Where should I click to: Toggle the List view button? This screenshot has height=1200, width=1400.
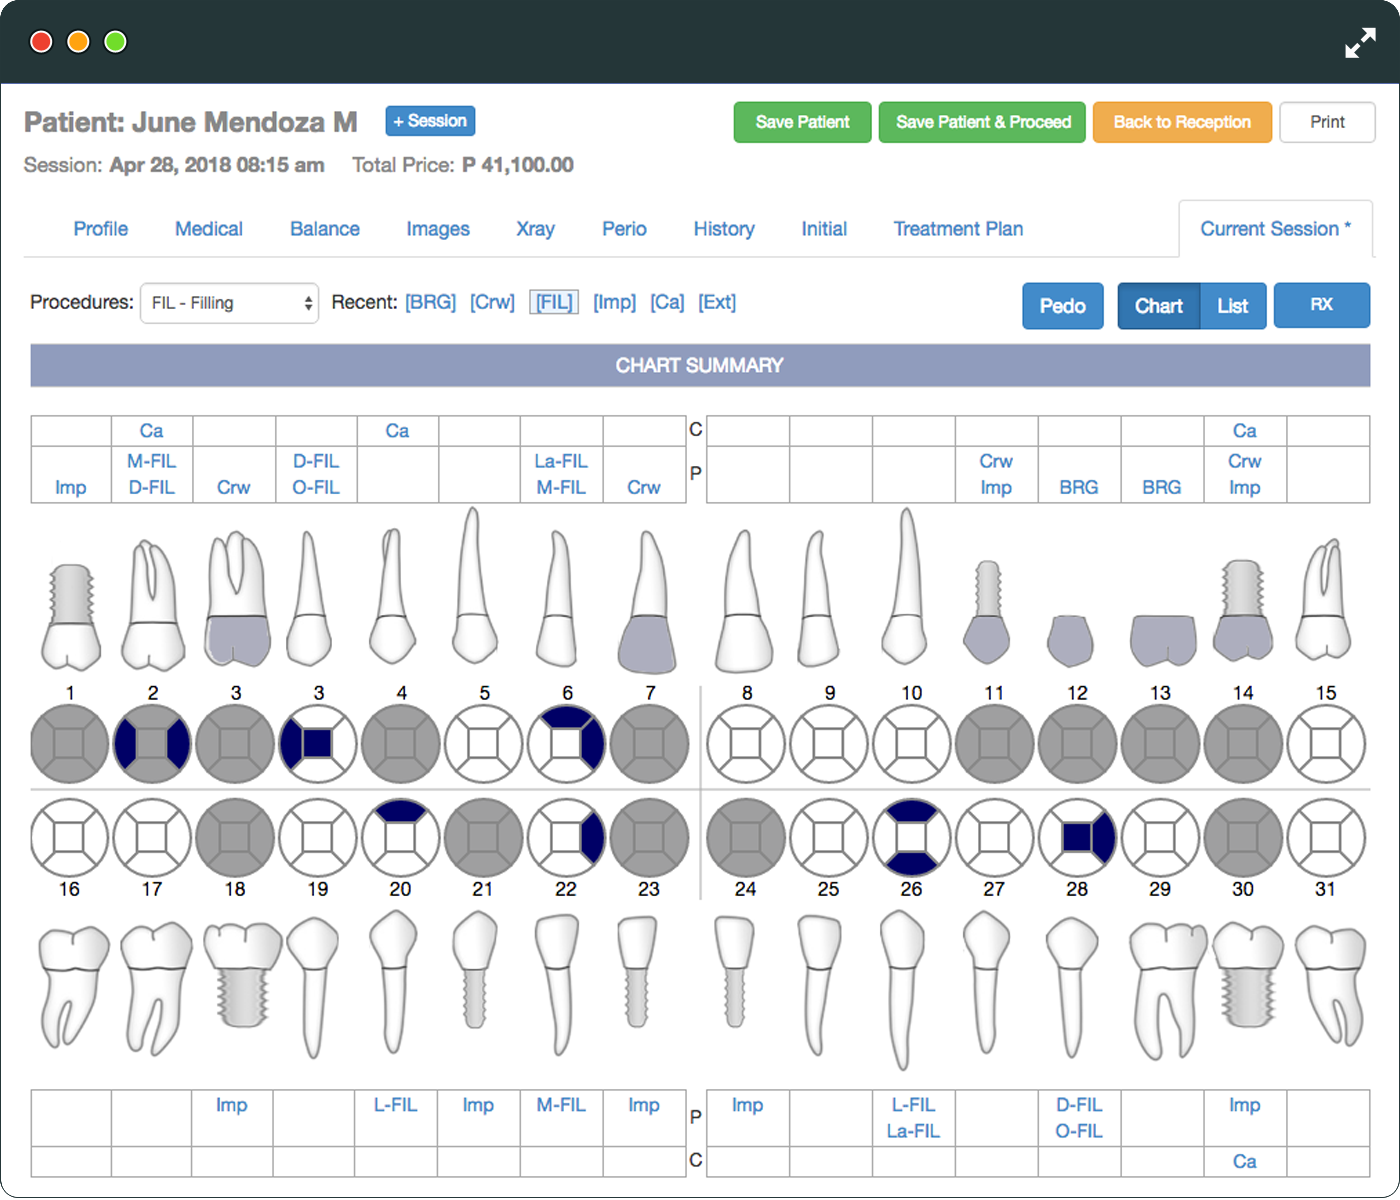pos(1233,306)
